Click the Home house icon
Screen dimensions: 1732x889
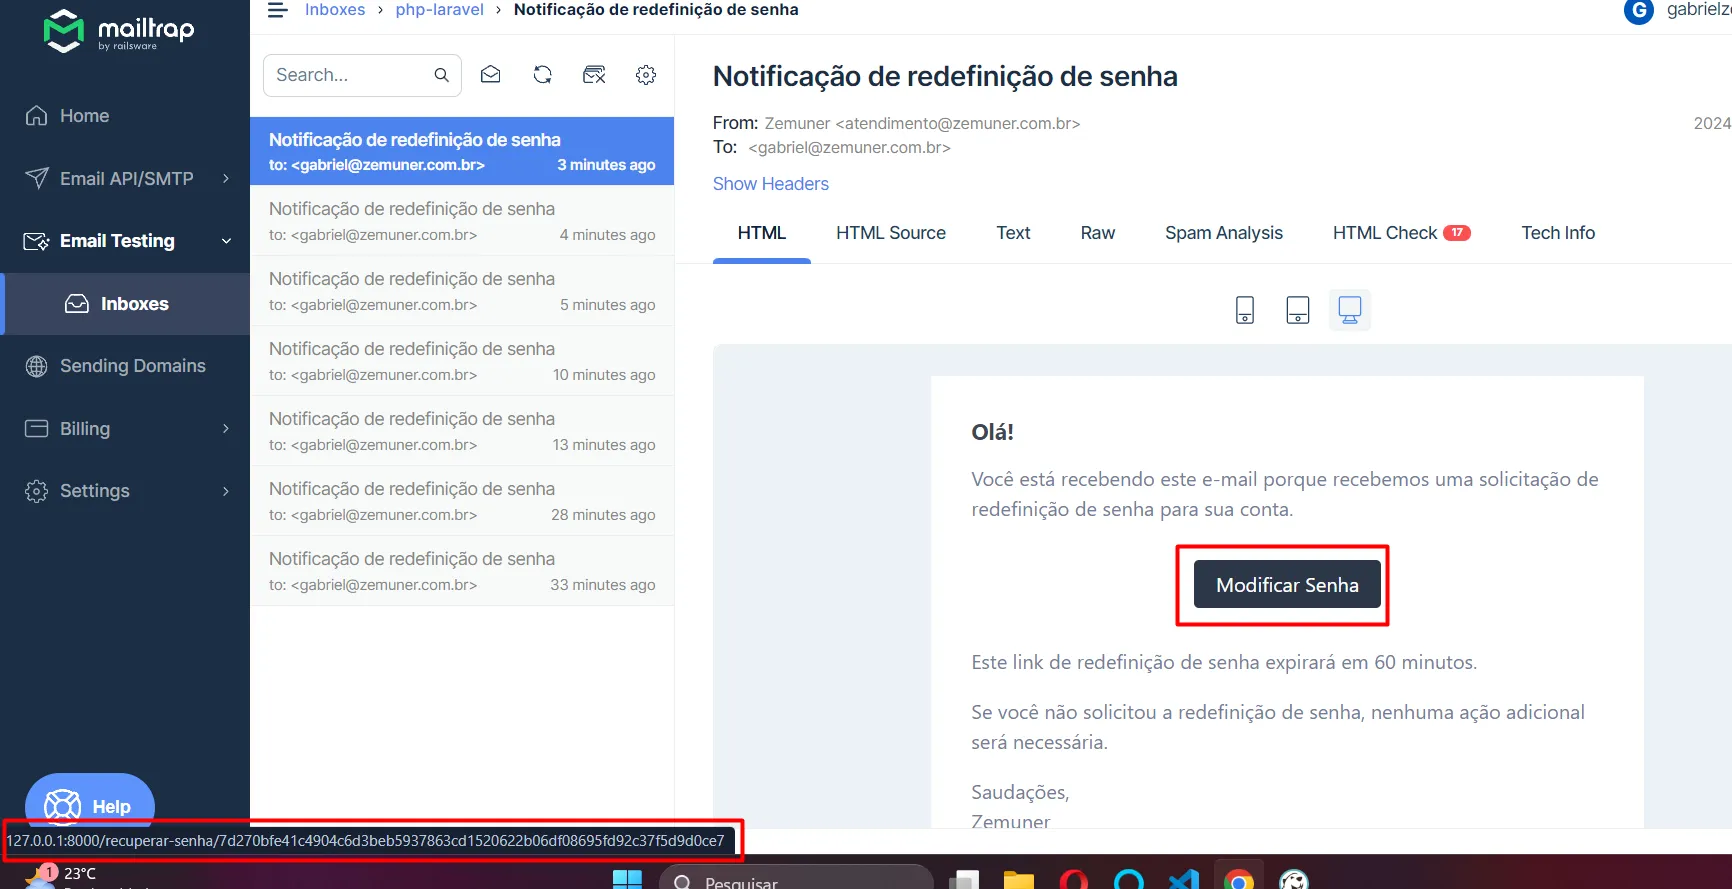coord(36,116)
